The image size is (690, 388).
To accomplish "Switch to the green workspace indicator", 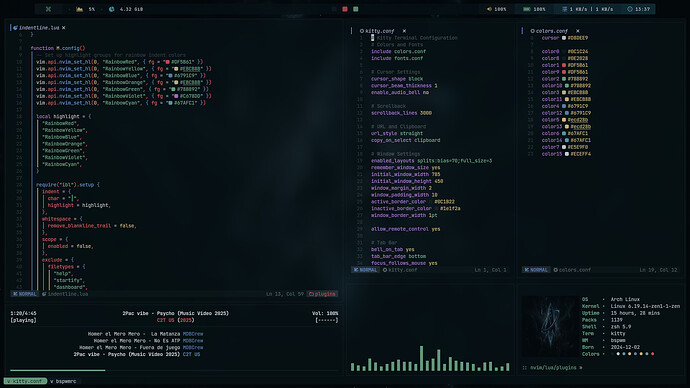I will pos(356,9).
